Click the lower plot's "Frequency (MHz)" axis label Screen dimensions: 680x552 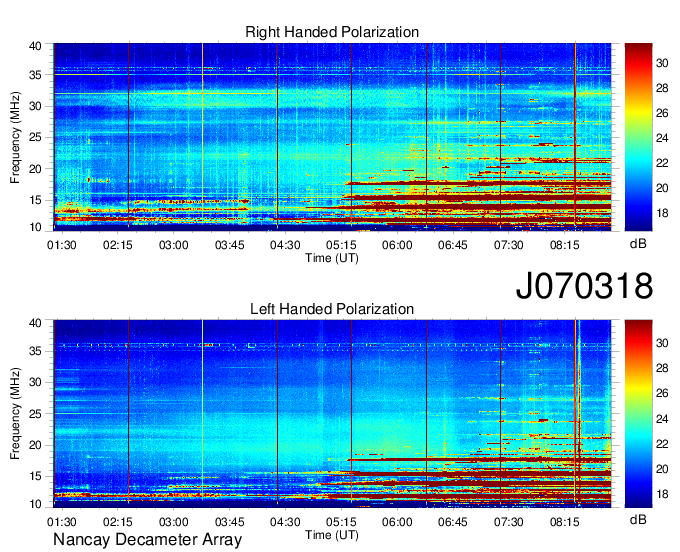click(15, 414)
